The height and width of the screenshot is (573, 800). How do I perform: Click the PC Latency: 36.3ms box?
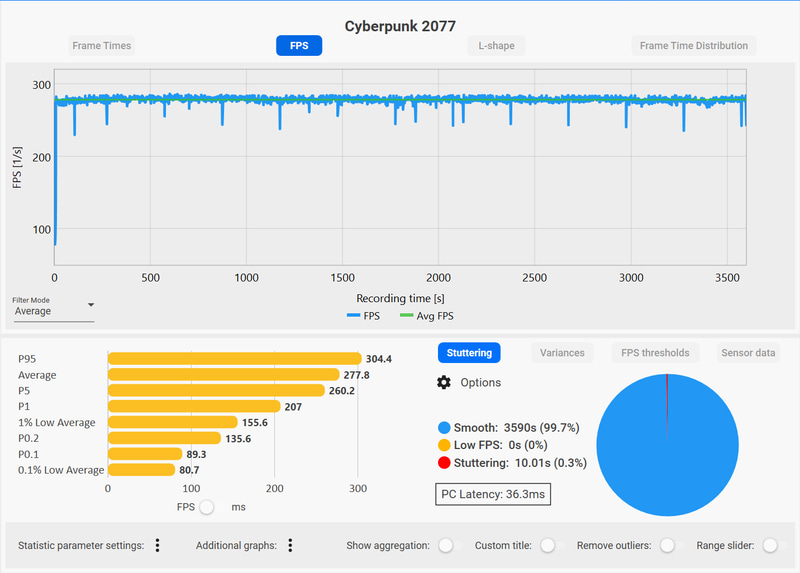click(x=493, y=494)
